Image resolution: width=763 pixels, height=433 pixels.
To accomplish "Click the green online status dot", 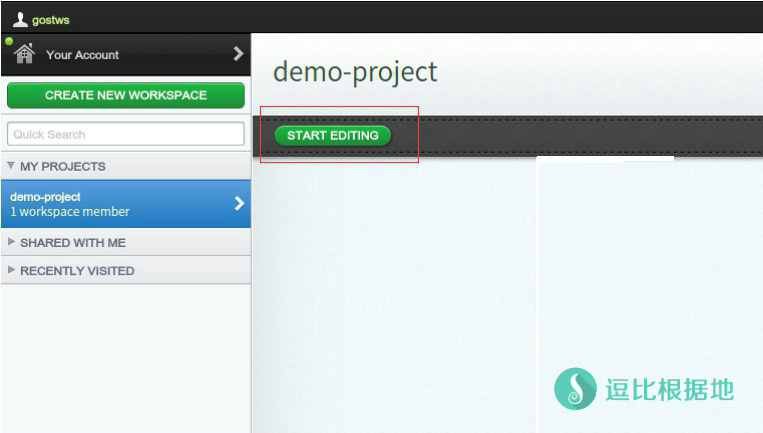I will (9, 41).
